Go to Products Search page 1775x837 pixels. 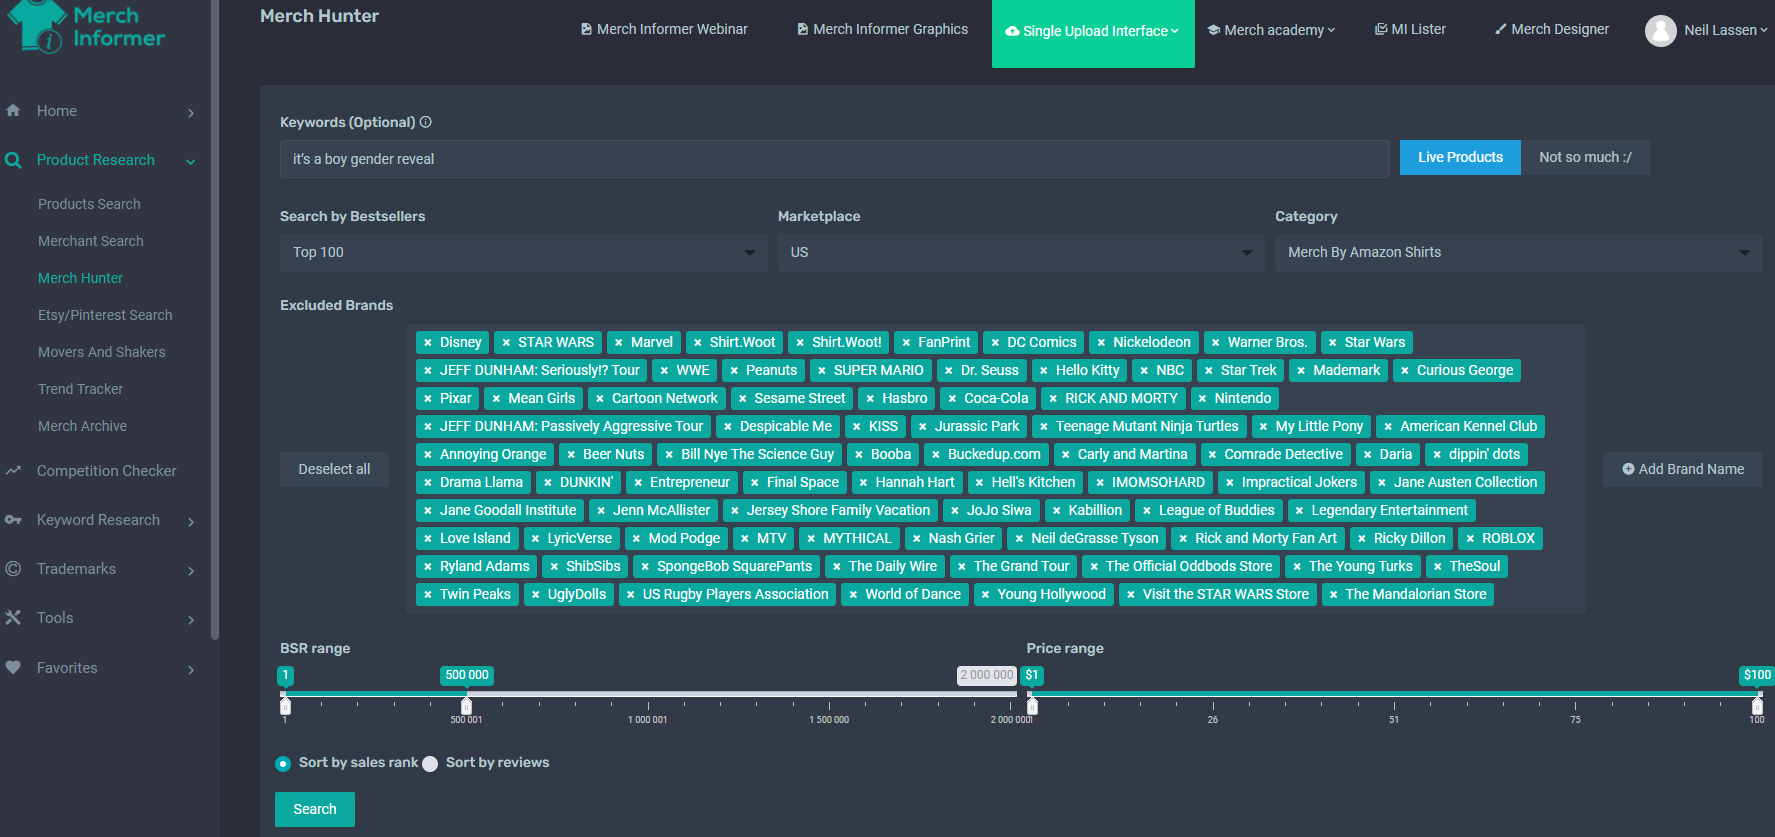click(x=89, y=204)
